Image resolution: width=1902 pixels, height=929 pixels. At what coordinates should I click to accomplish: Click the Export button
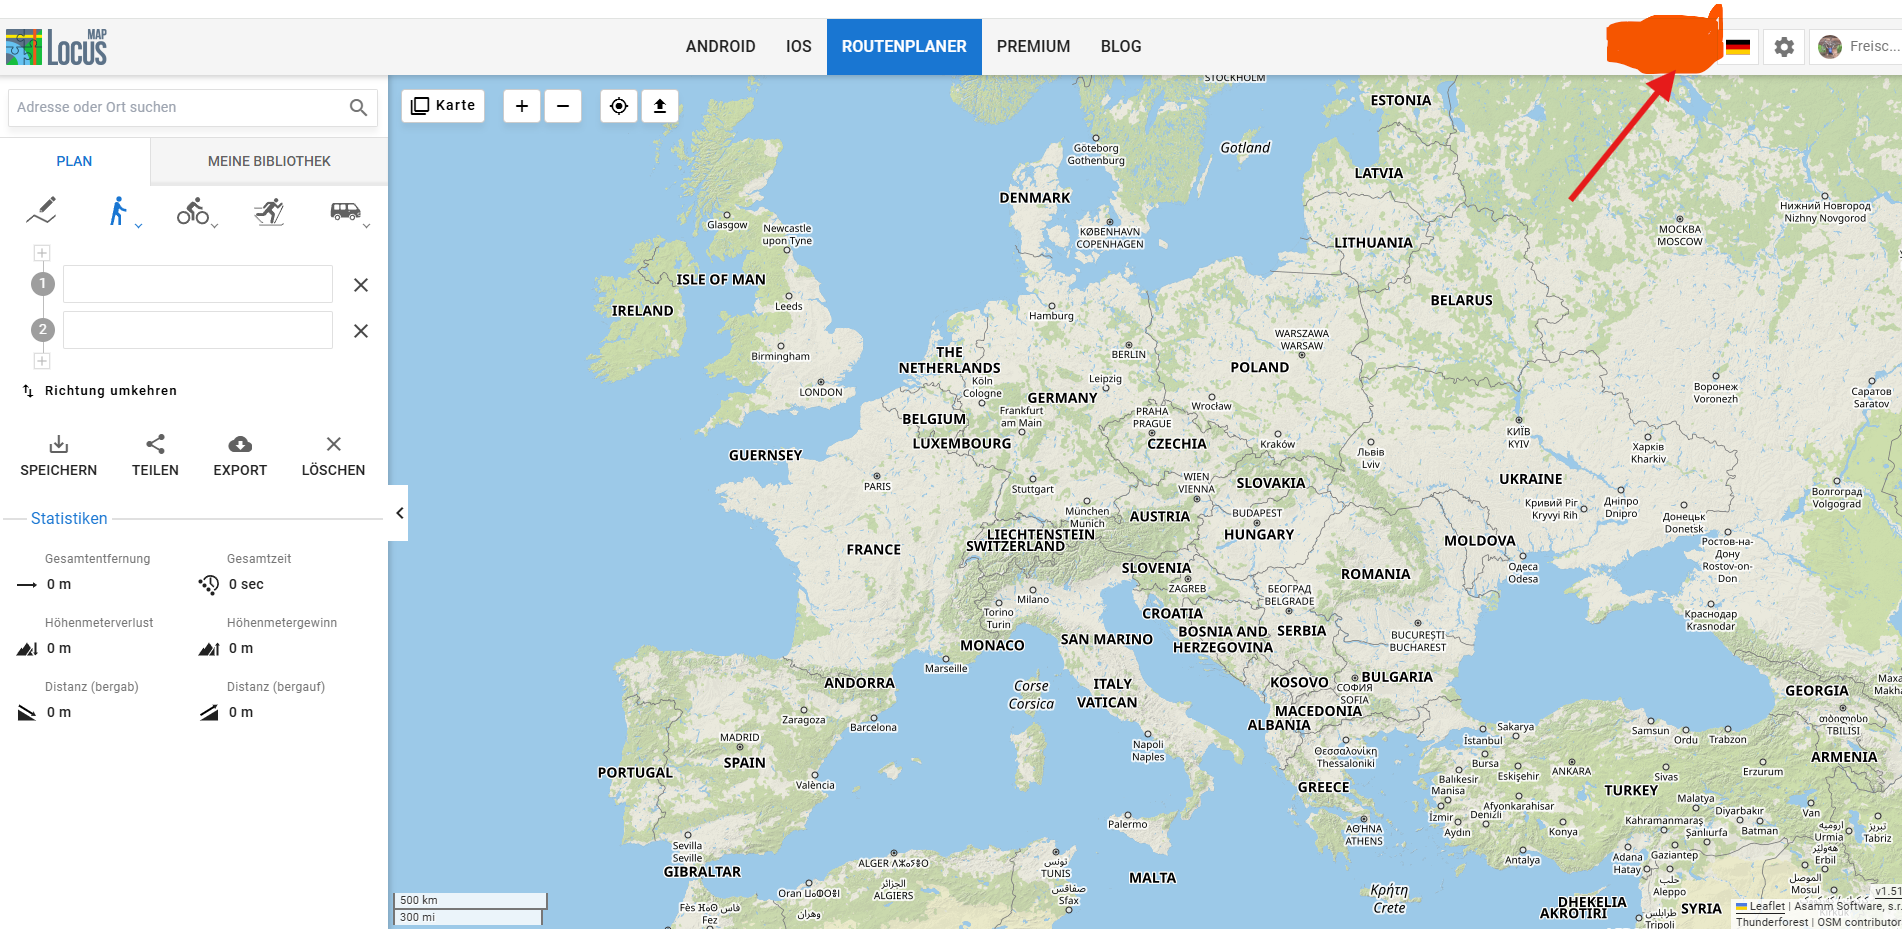tap(240, 456)
